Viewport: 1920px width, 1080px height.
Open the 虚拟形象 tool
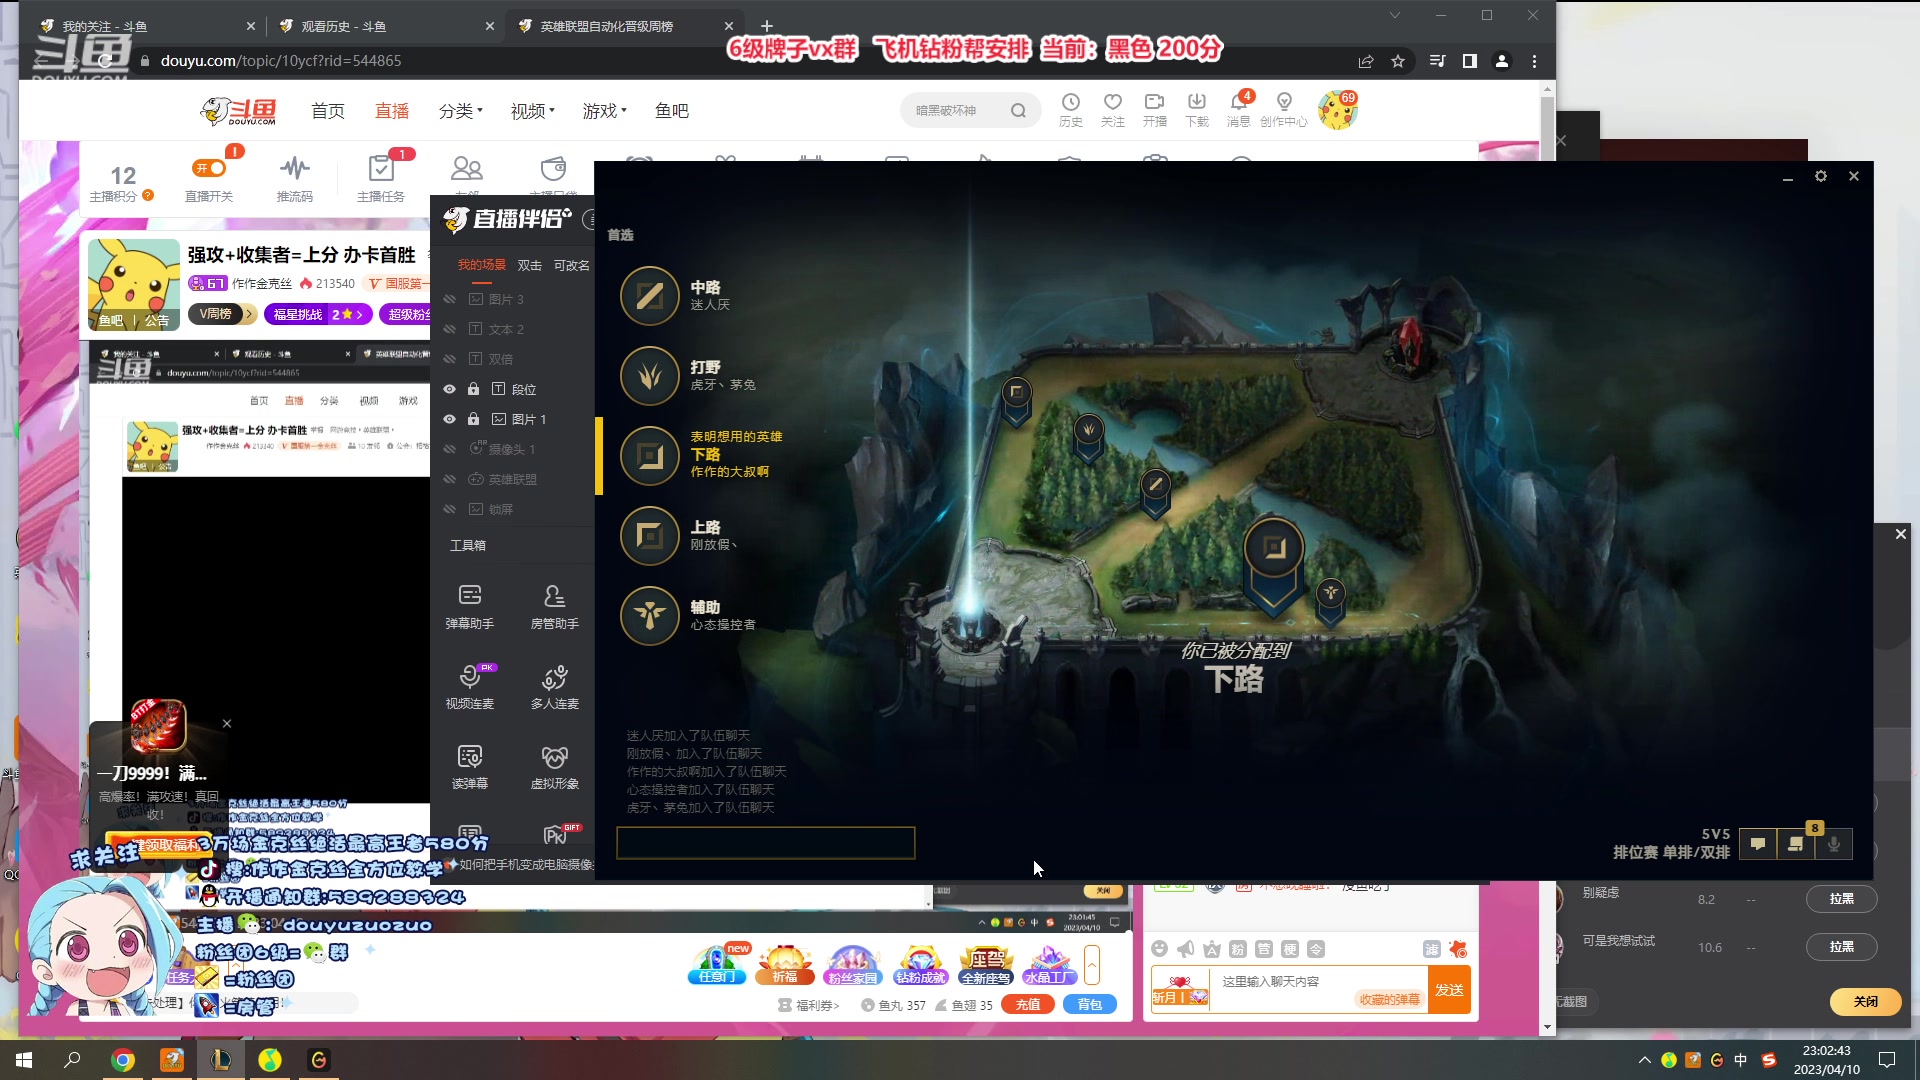(x=554, y=766)
